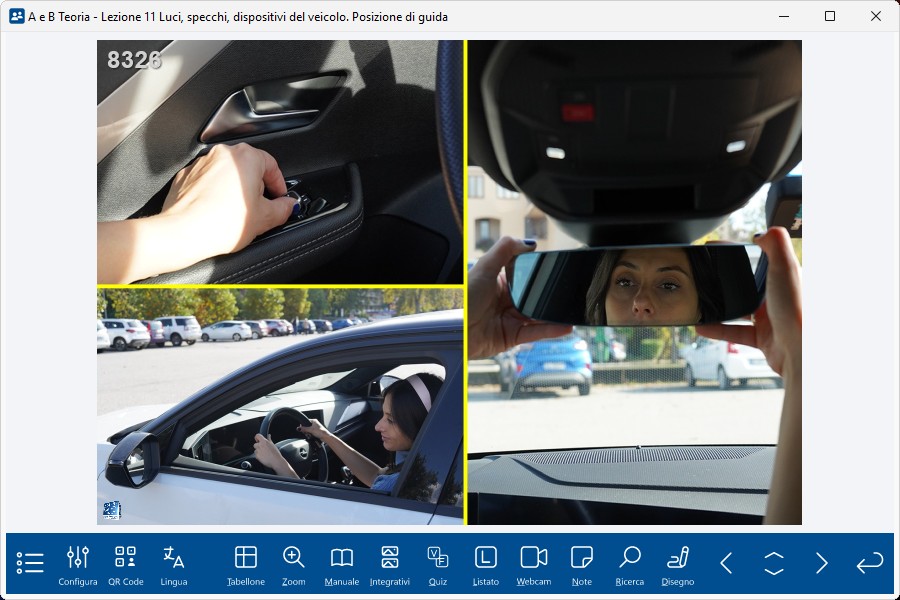Enable the Disegno drawing tool
The width and height of the screenshot is (900, 600).
click(x=678, y=565)
